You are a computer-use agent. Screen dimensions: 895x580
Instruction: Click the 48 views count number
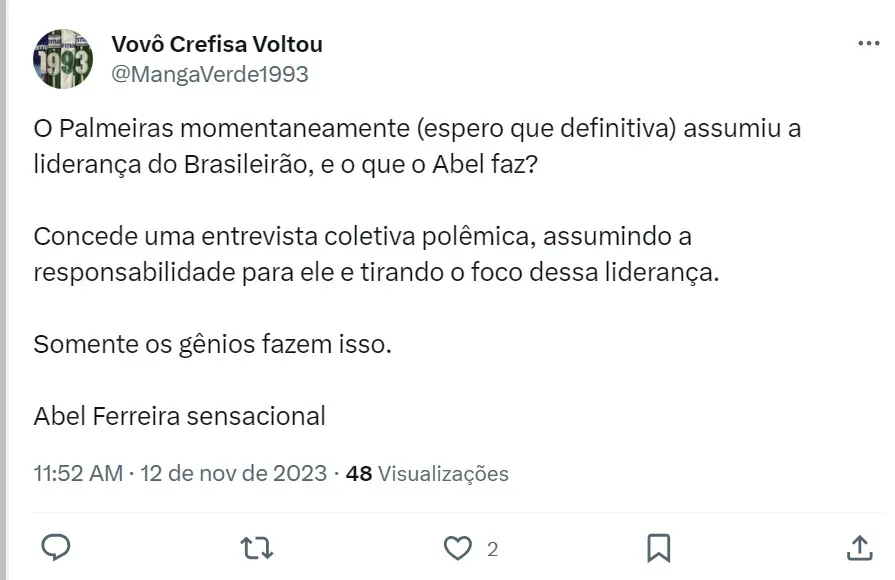click(358, 473)
